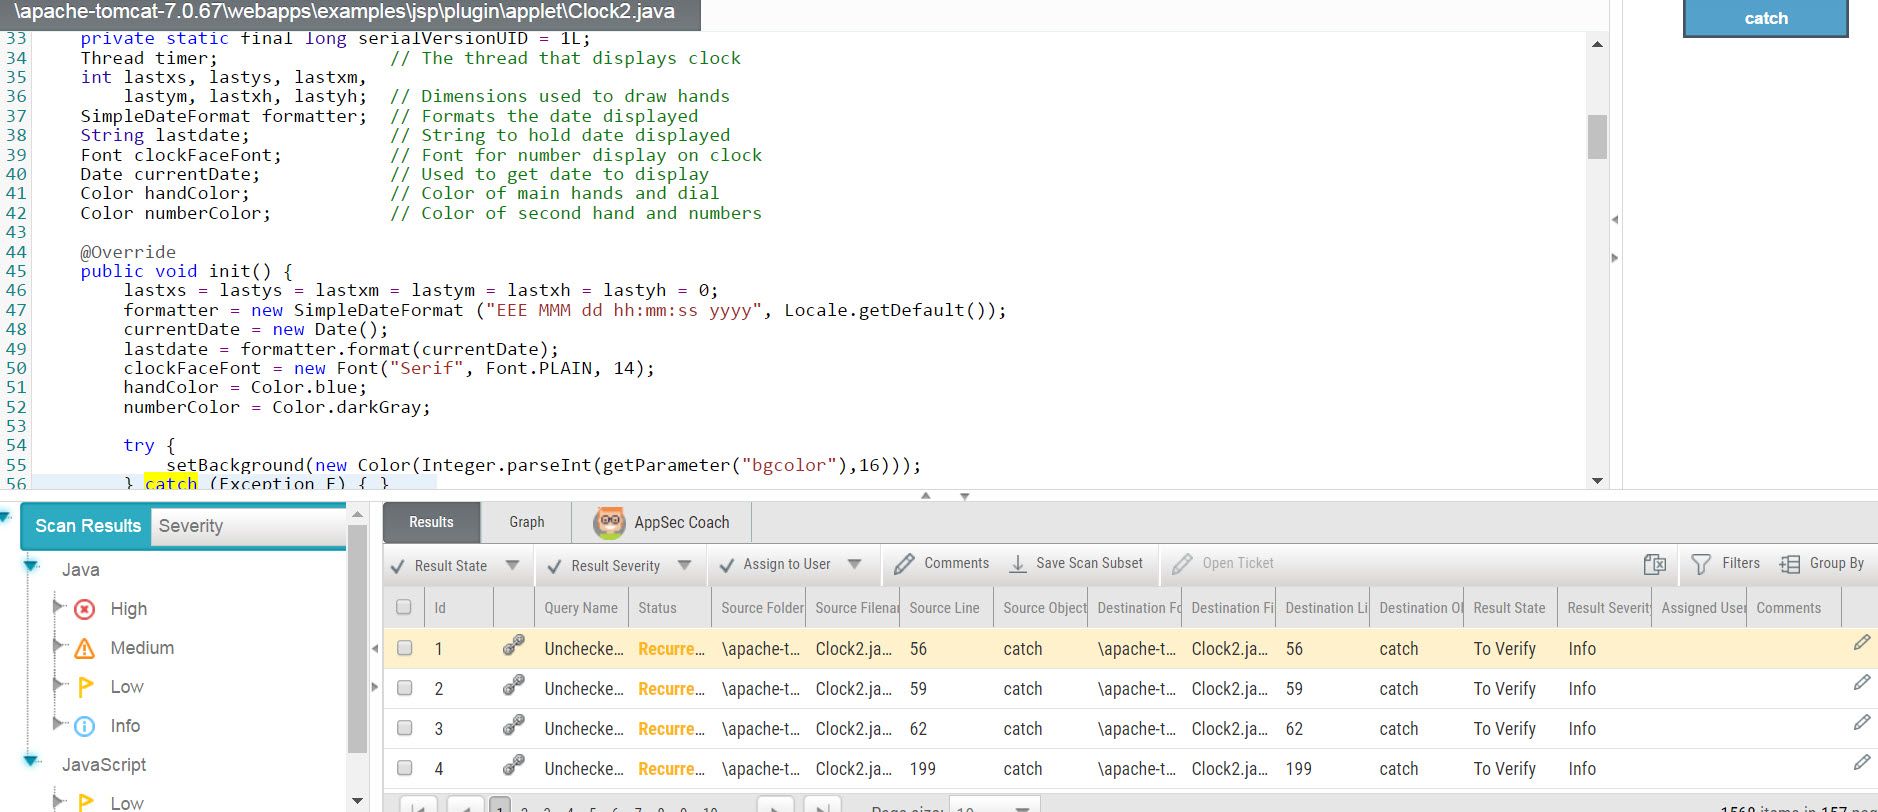Screen dimensions: 1878x812
Task: Open attack path link icon for result 2
Action: [513, 686]
